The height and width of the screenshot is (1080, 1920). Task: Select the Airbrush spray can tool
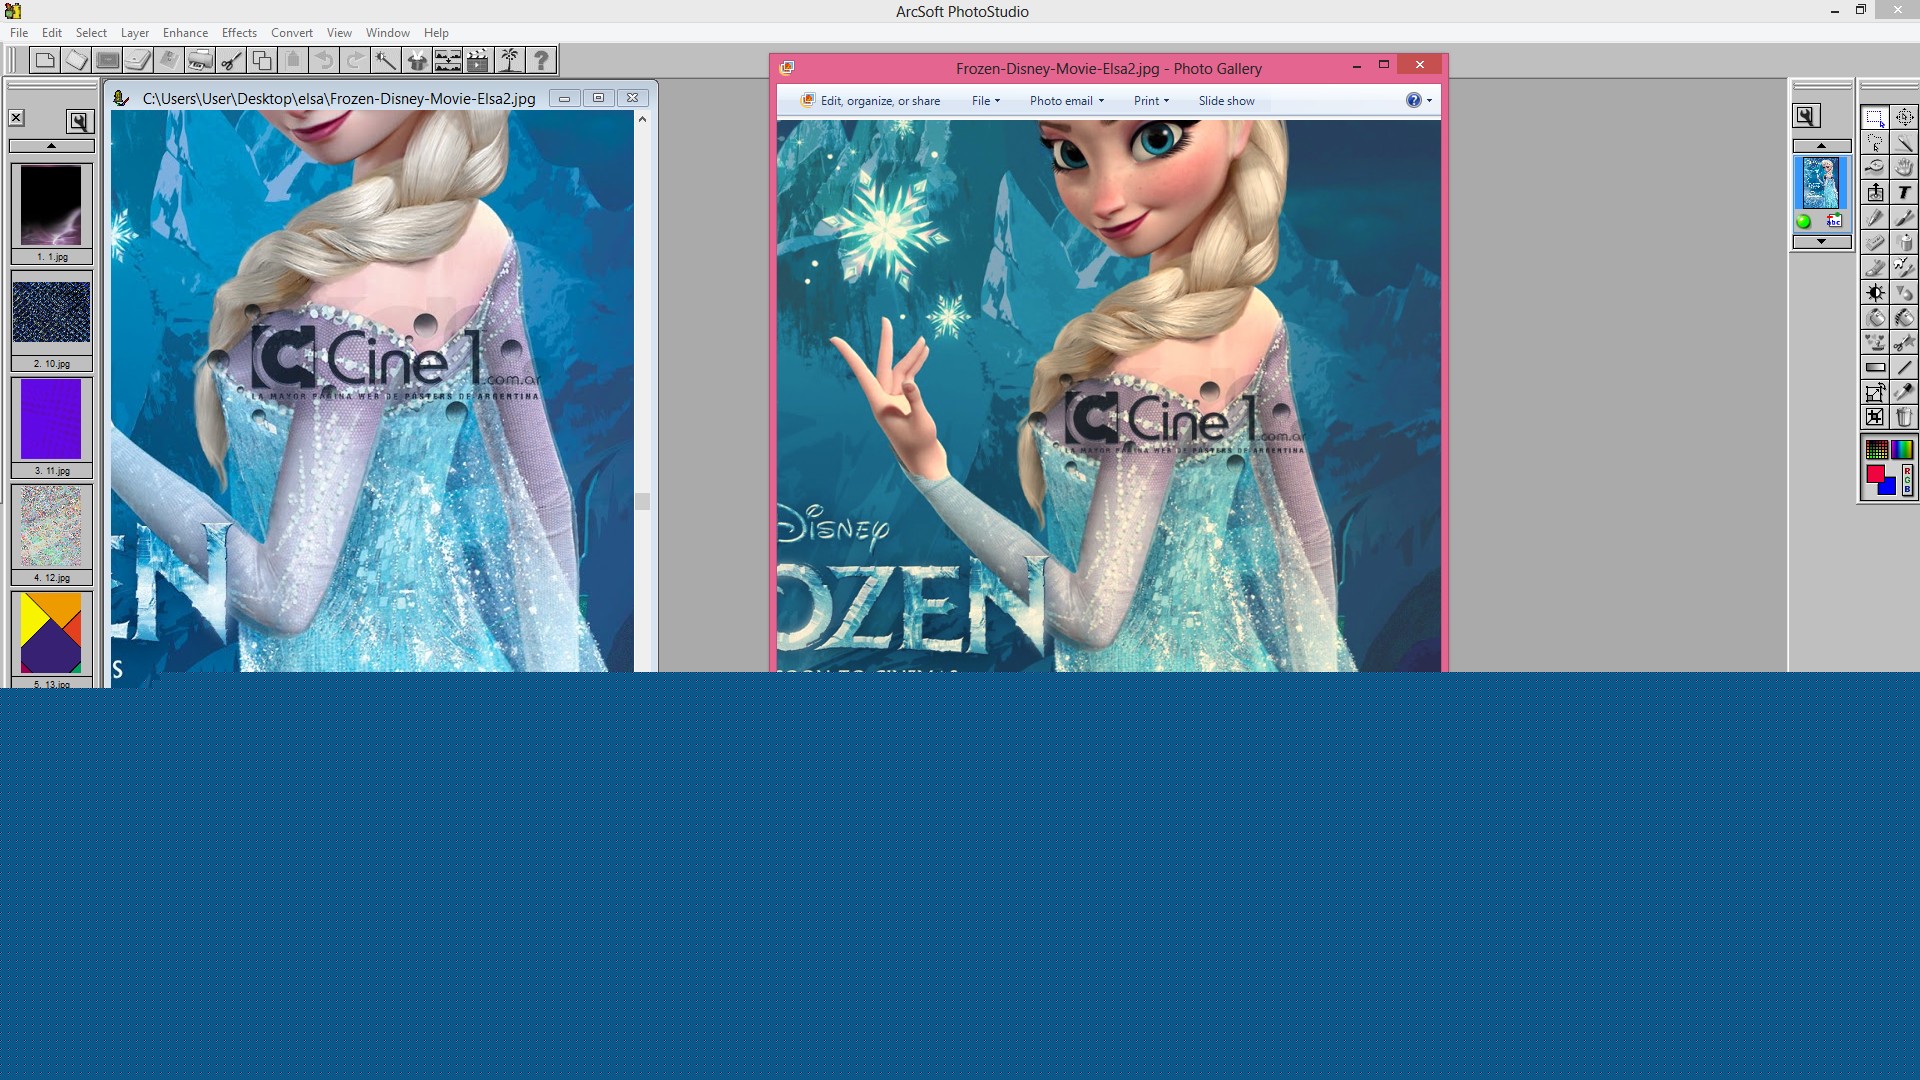tap(1904, 242)
